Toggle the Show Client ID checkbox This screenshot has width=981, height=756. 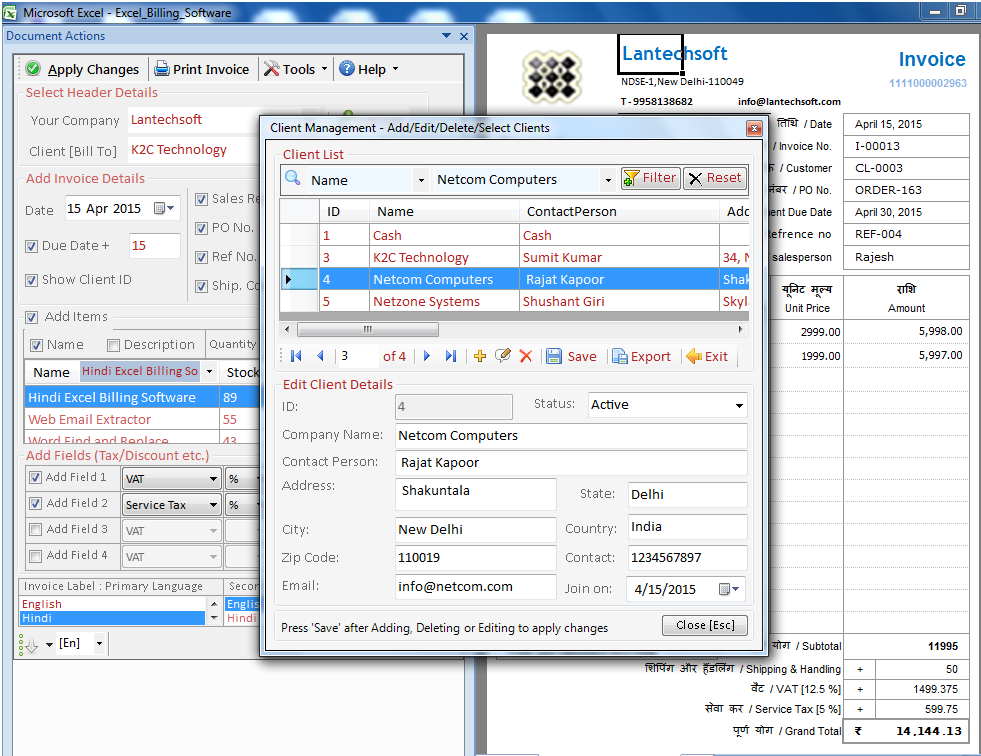31,280
